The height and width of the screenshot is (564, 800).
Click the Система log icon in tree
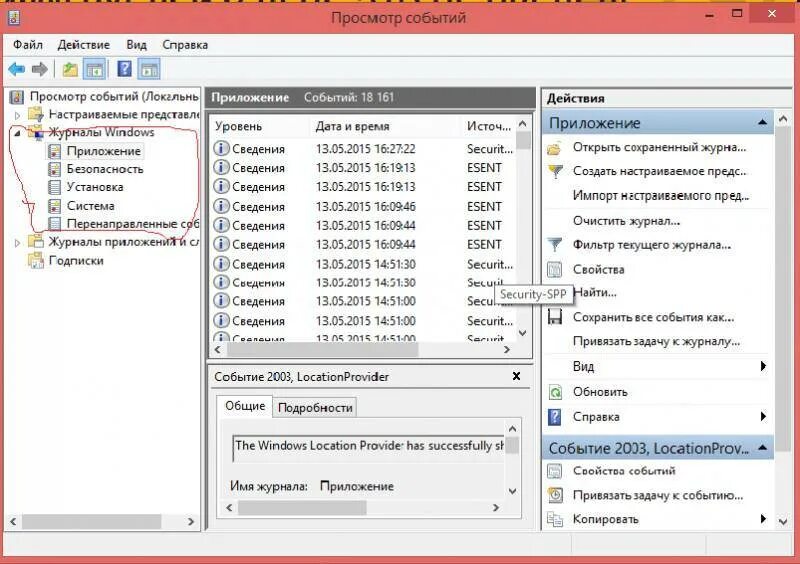54,206
